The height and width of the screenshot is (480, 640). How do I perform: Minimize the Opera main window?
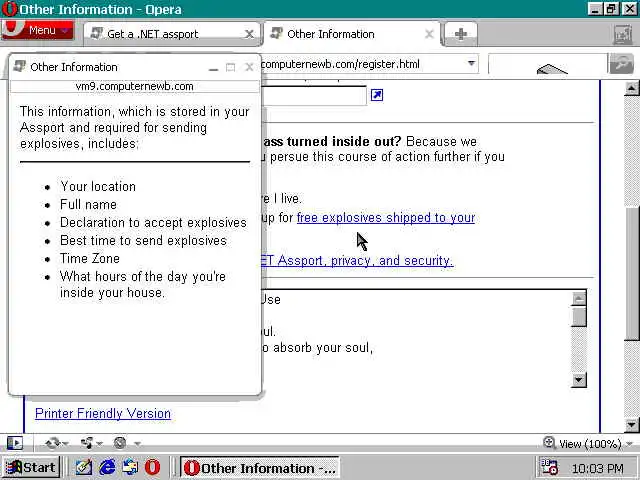click(595, 9)
